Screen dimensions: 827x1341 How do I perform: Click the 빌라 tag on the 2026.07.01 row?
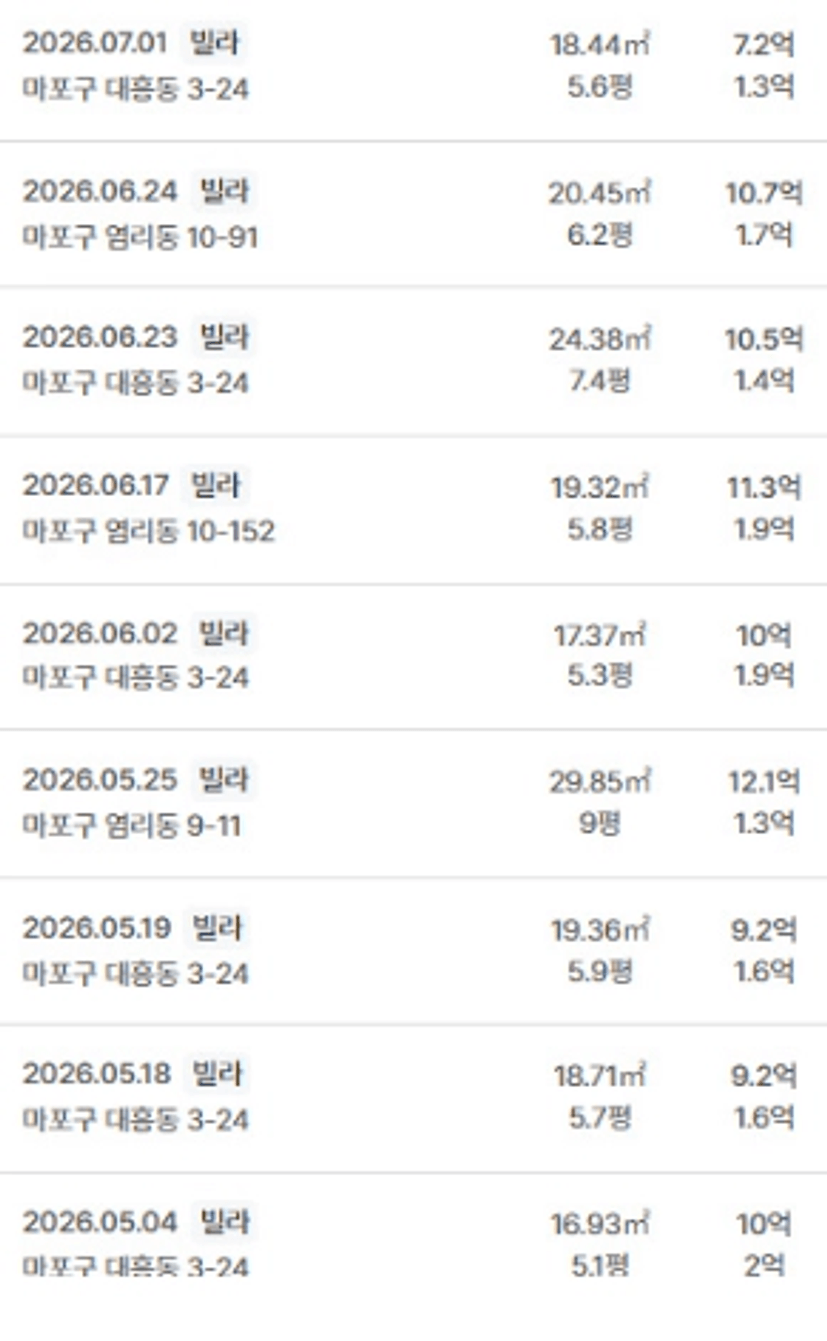[x=215, y=44]
